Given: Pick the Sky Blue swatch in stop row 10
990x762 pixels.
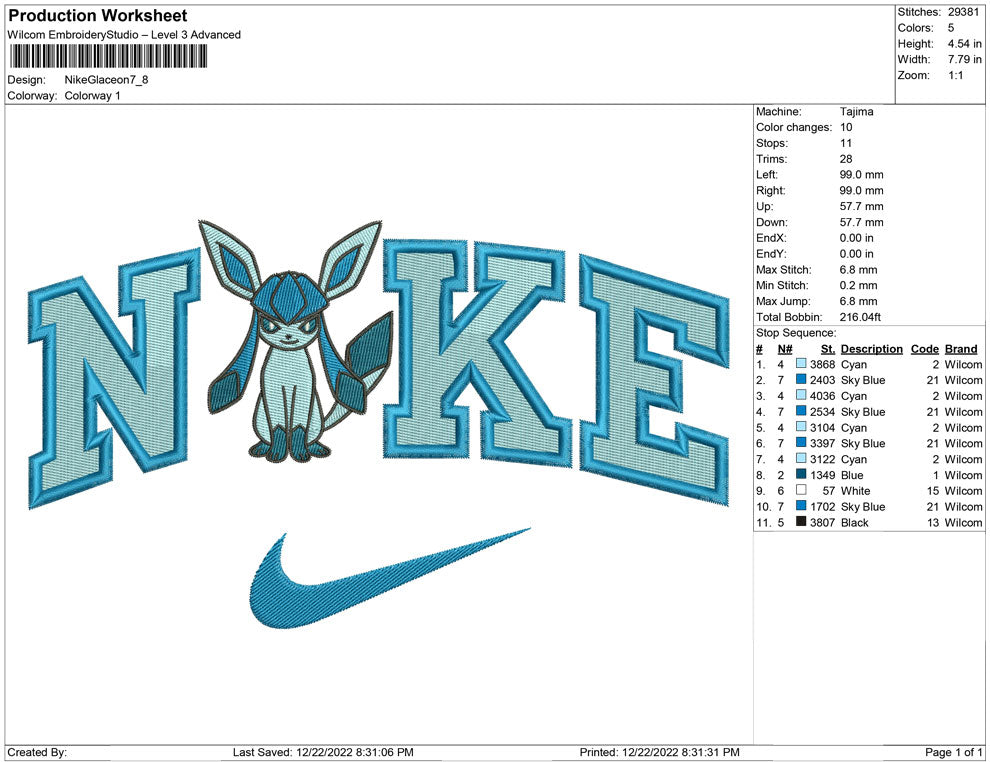Looking at the screenshot, I should 801,506.
